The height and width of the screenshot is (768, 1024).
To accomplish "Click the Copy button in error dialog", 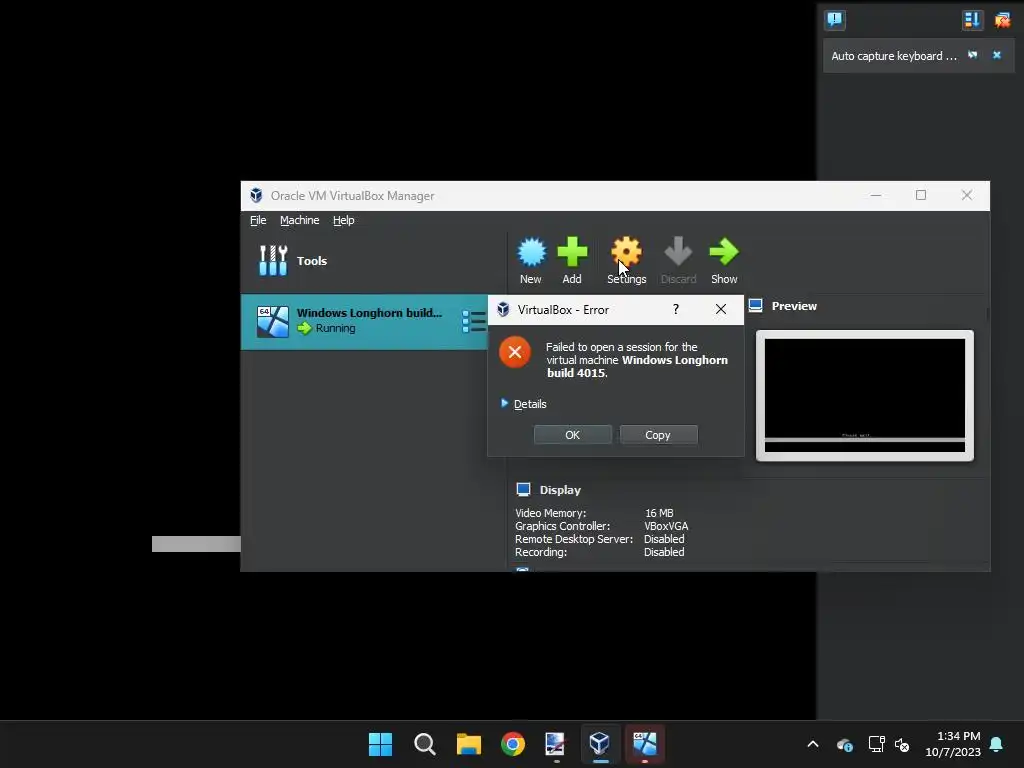I will 658,435.
